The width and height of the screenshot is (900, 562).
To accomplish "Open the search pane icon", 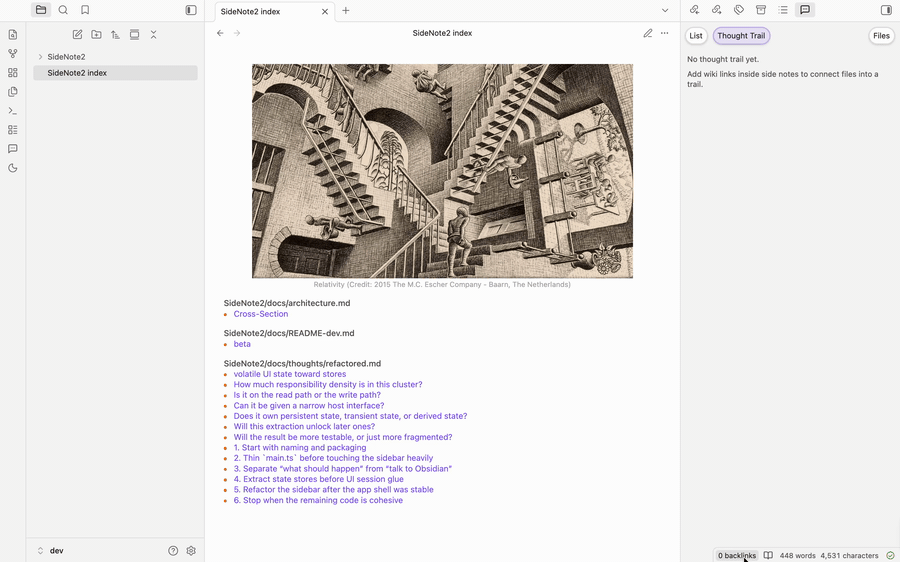I will [x=63, y=10].
